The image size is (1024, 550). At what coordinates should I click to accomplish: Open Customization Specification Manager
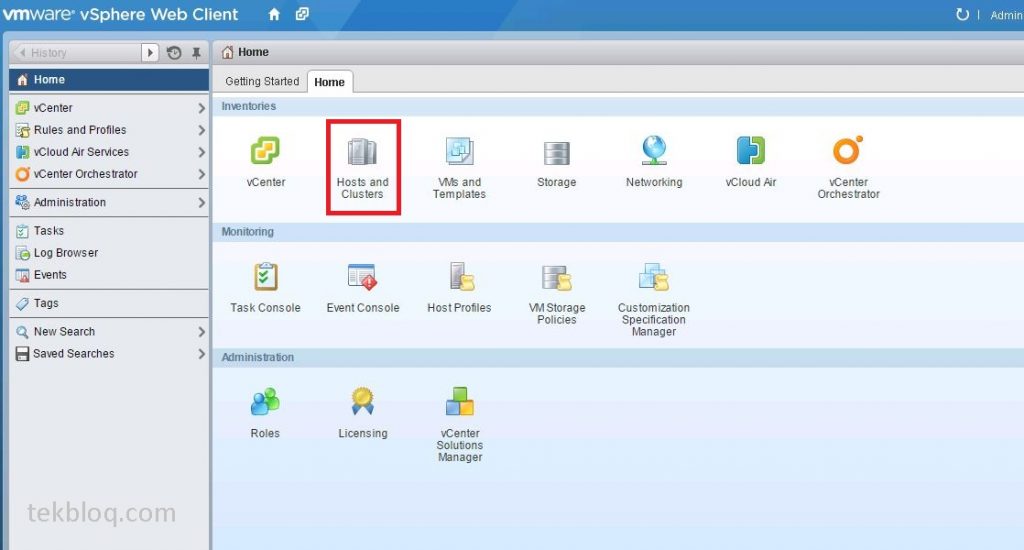coord(654,277)
